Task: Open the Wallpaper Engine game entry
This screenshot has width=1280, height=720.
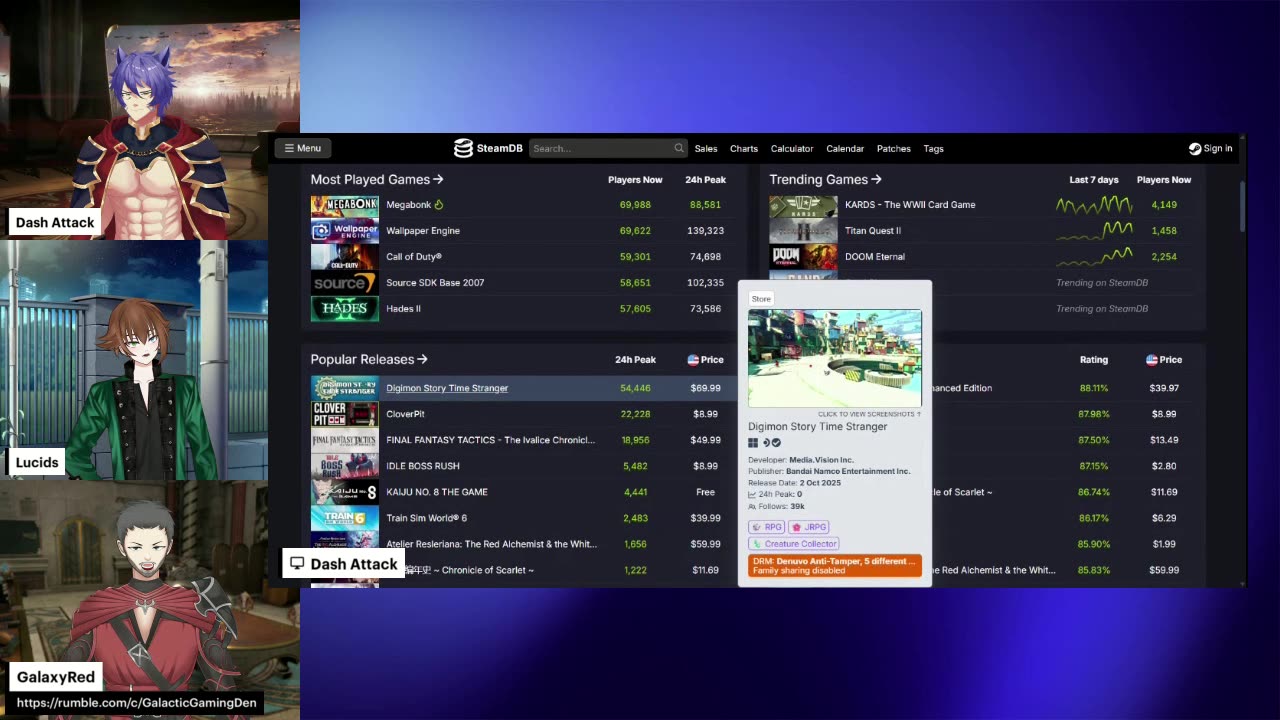Action: point(423,231)
